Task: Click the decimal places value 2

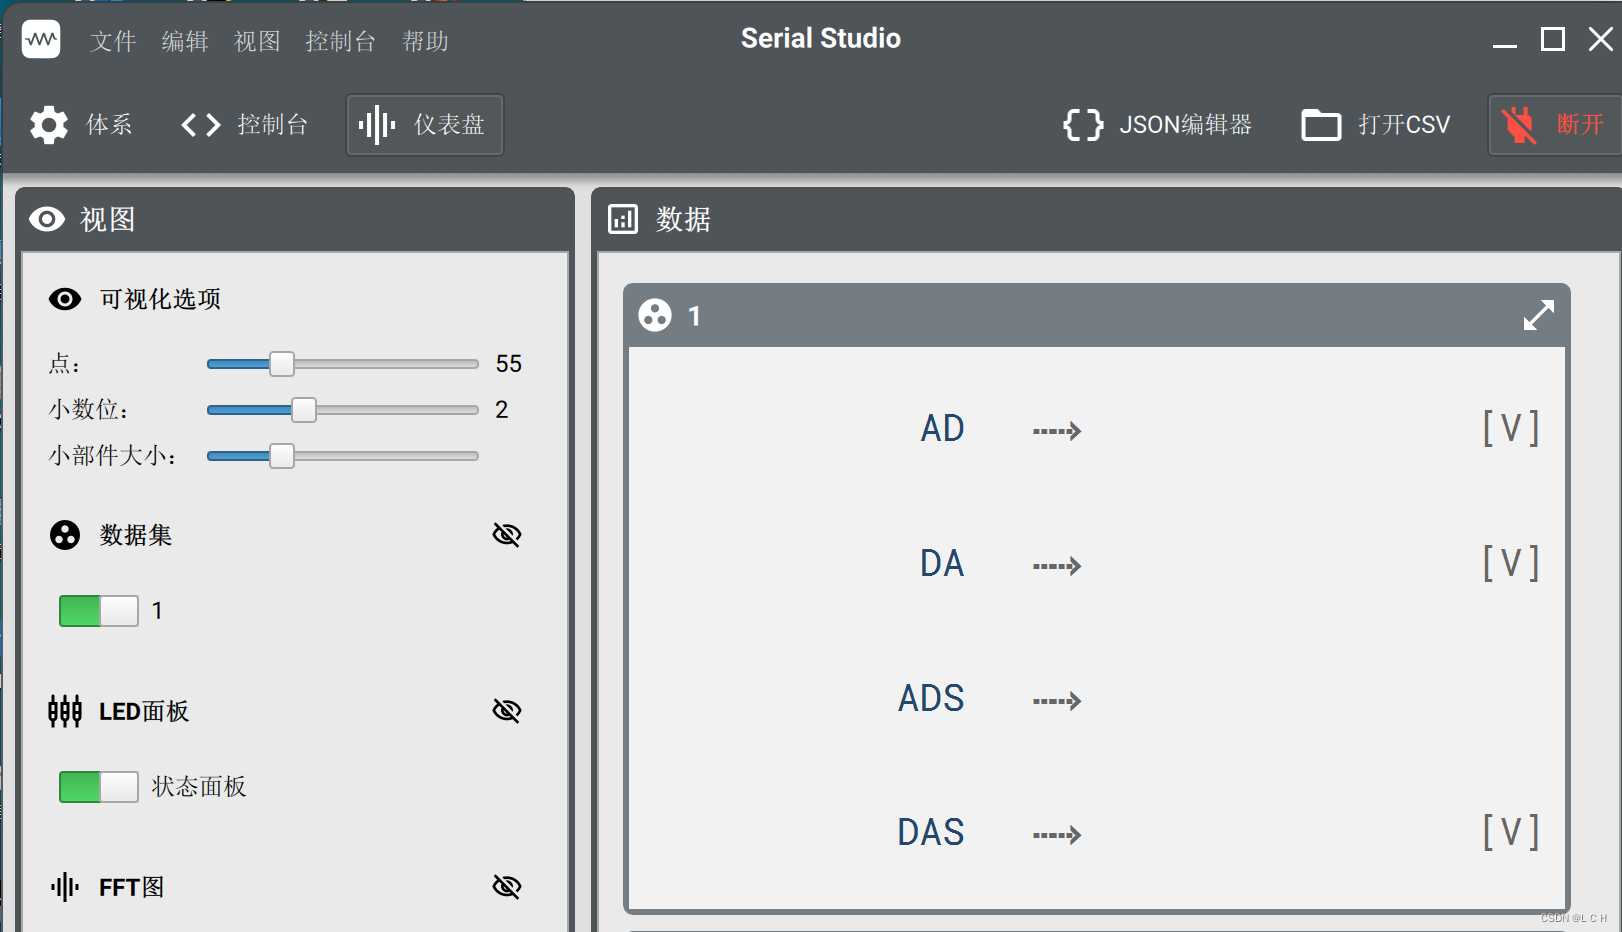Action: [x=502, y=410]
